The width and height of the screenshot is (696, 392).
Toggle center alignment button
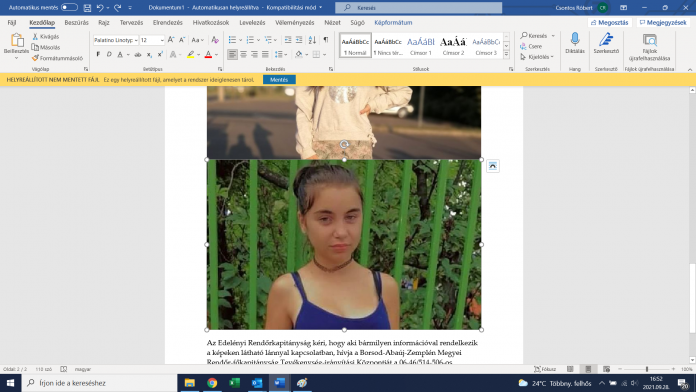coord(243,55)
